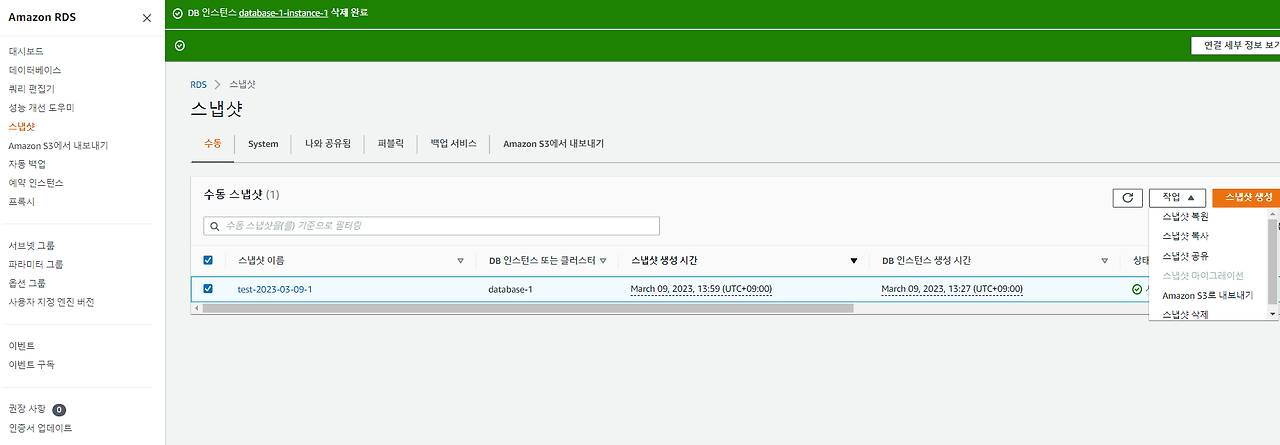Screen dimensions: 1280x445
Task: Sort by DB 인스턴스 생성 시간 column arrow
Action: click(1104, 261)
